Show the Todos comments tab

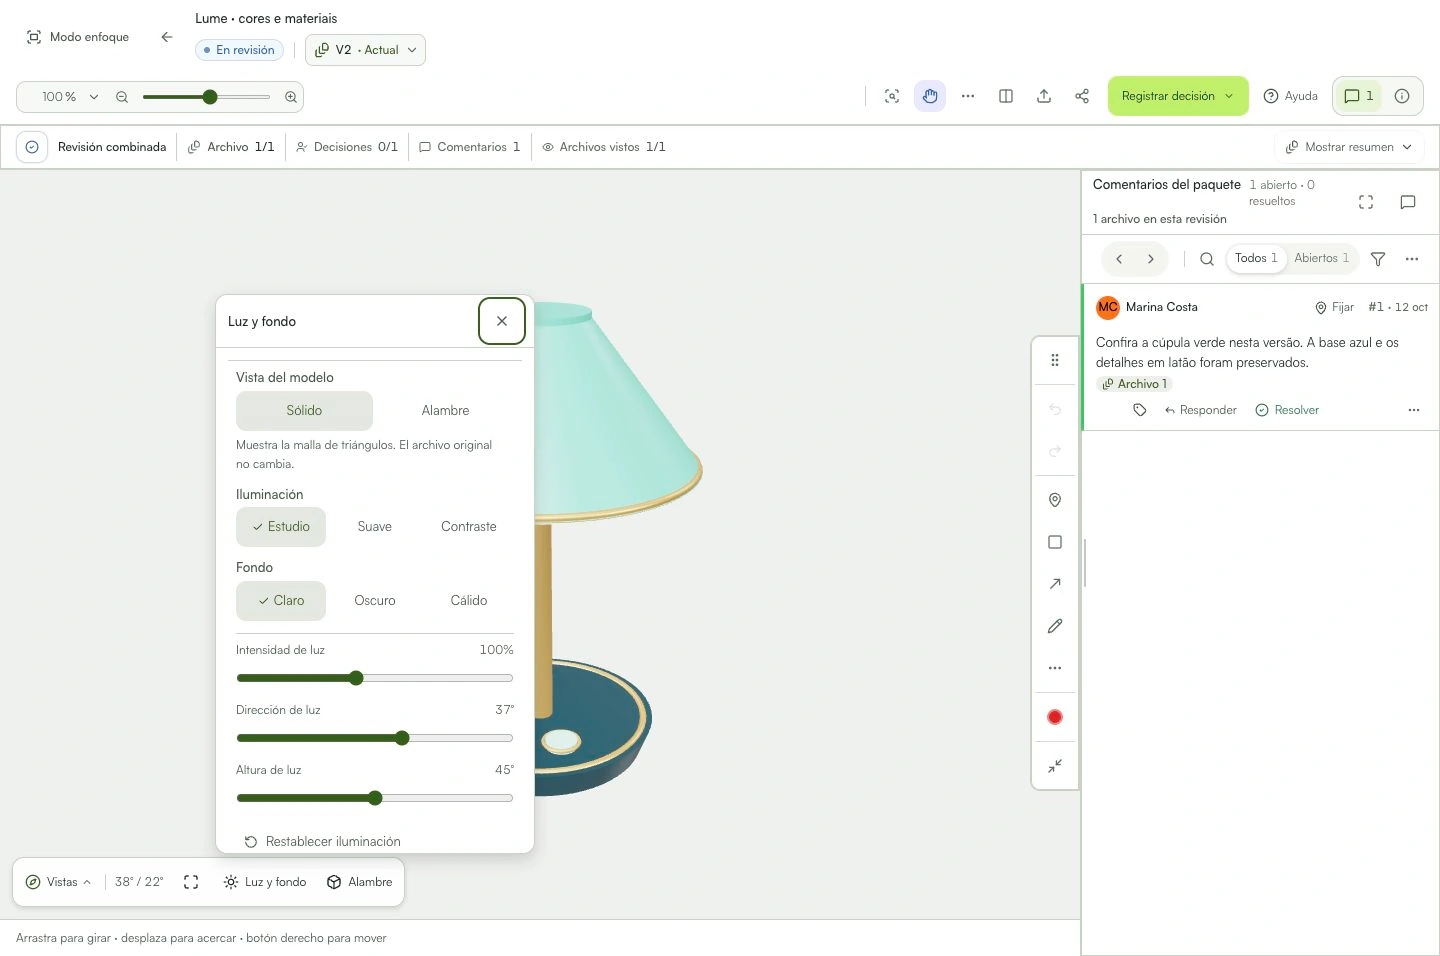(x=1256, y=258)
